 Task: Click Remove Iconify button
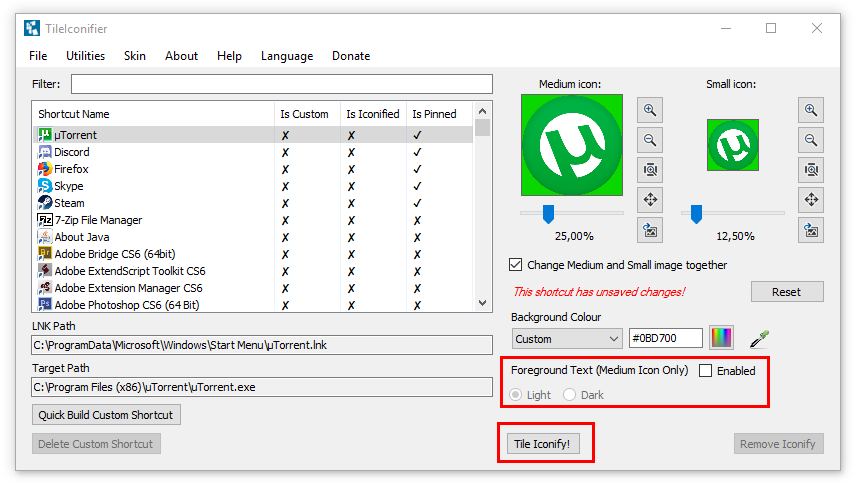778,444
